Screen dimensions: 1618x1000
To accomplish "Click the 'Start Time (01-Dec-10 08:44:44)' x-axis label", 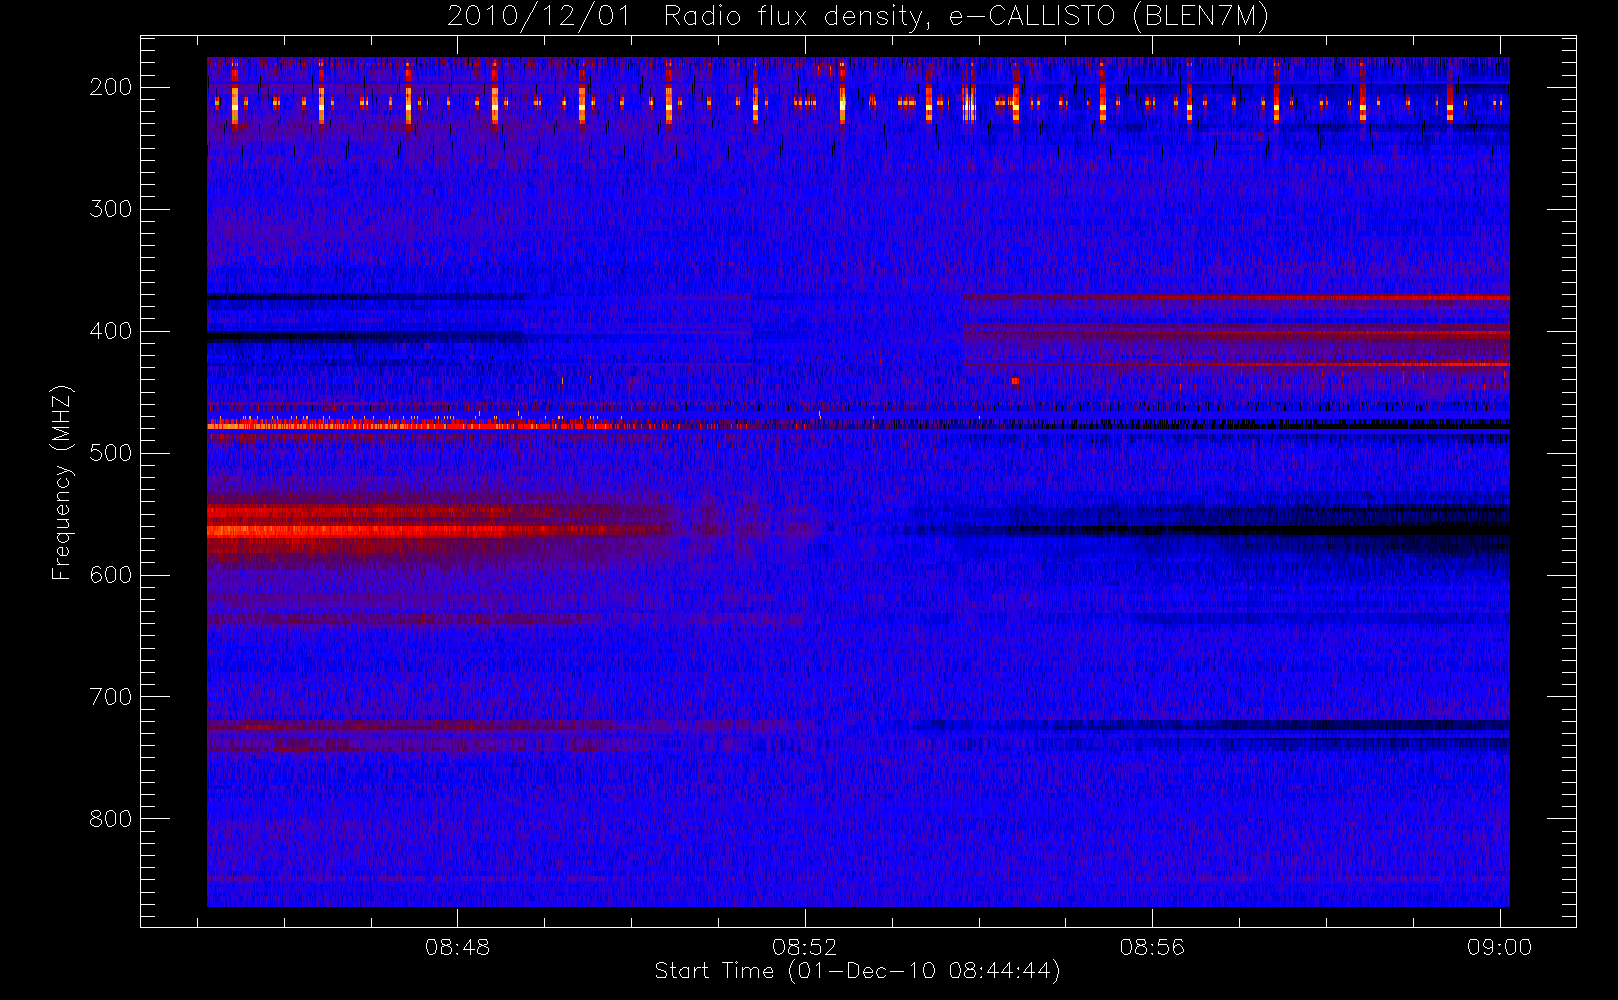I will click(x=857, y=971).
